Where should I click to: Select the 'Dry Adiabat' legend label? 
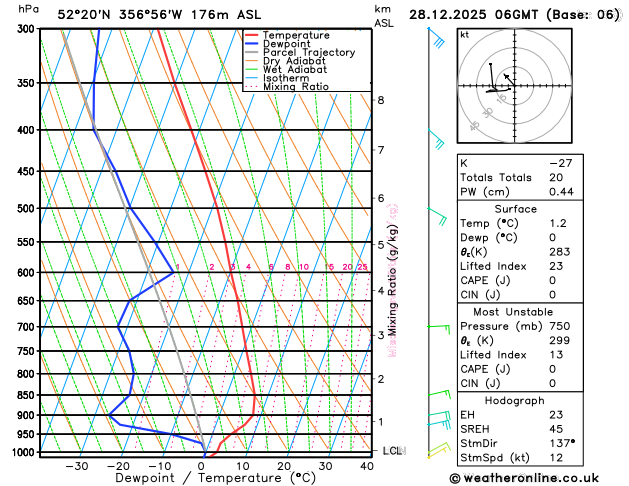[294, 61]
